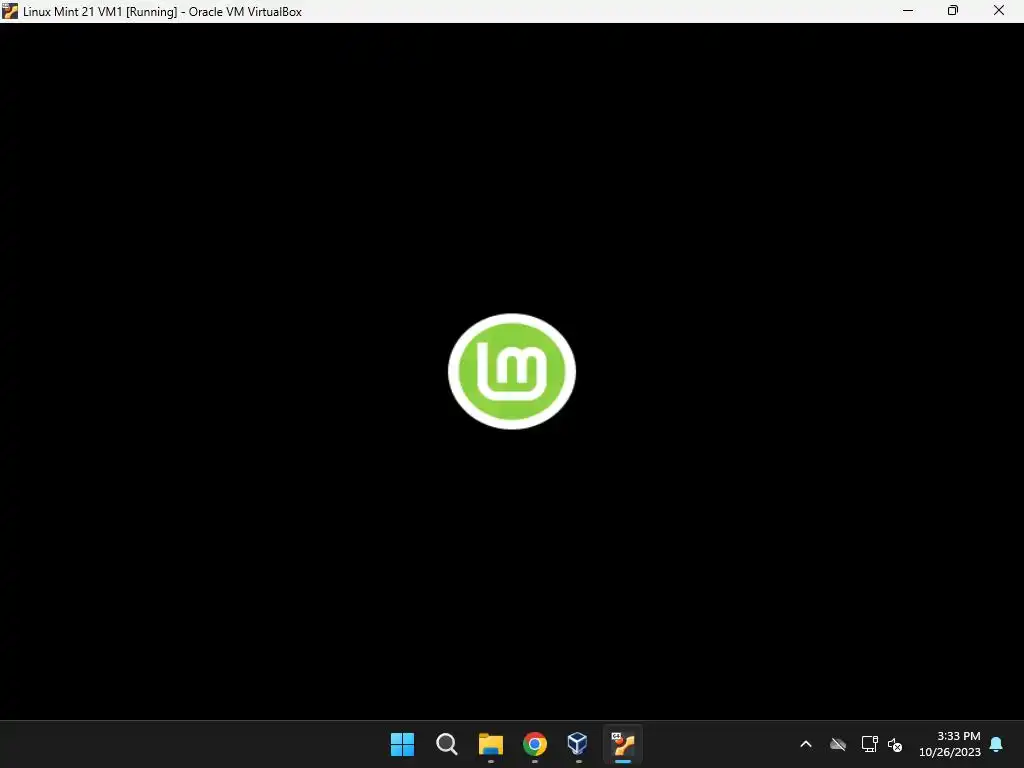Image resolution: width=1024 pixels, height=768 pixels.
Task: Minimize the Linux Mint 21 VM1 window
Action: [908, 11]
